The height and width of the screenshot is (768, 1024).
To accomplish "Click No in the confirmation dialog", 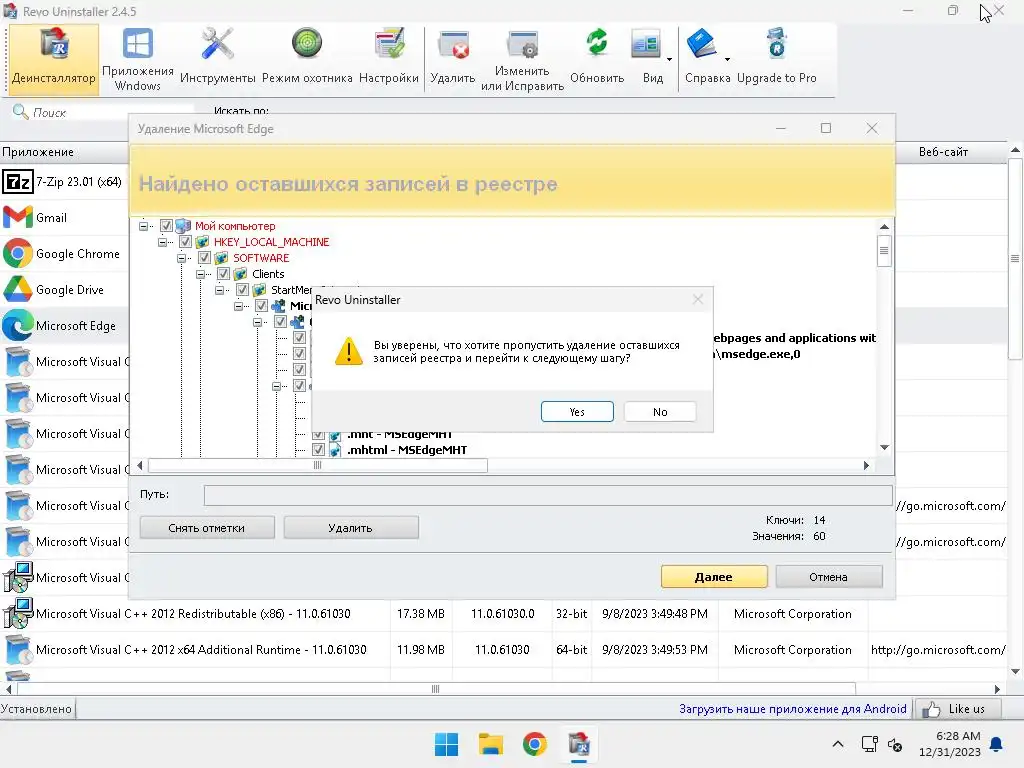I will click(660, 411).
